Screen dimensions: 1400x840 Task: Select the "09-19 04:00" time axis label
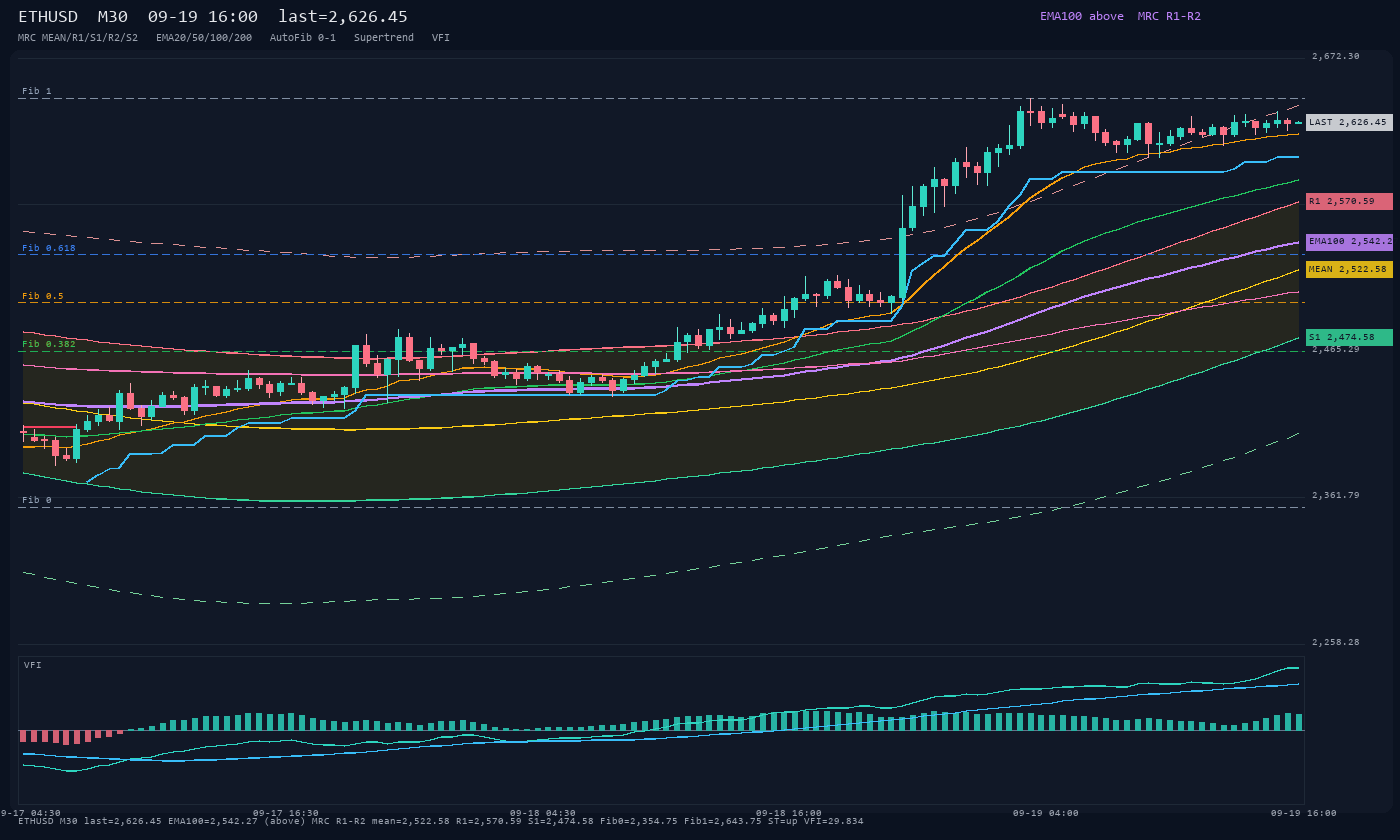click(1046, 813)
